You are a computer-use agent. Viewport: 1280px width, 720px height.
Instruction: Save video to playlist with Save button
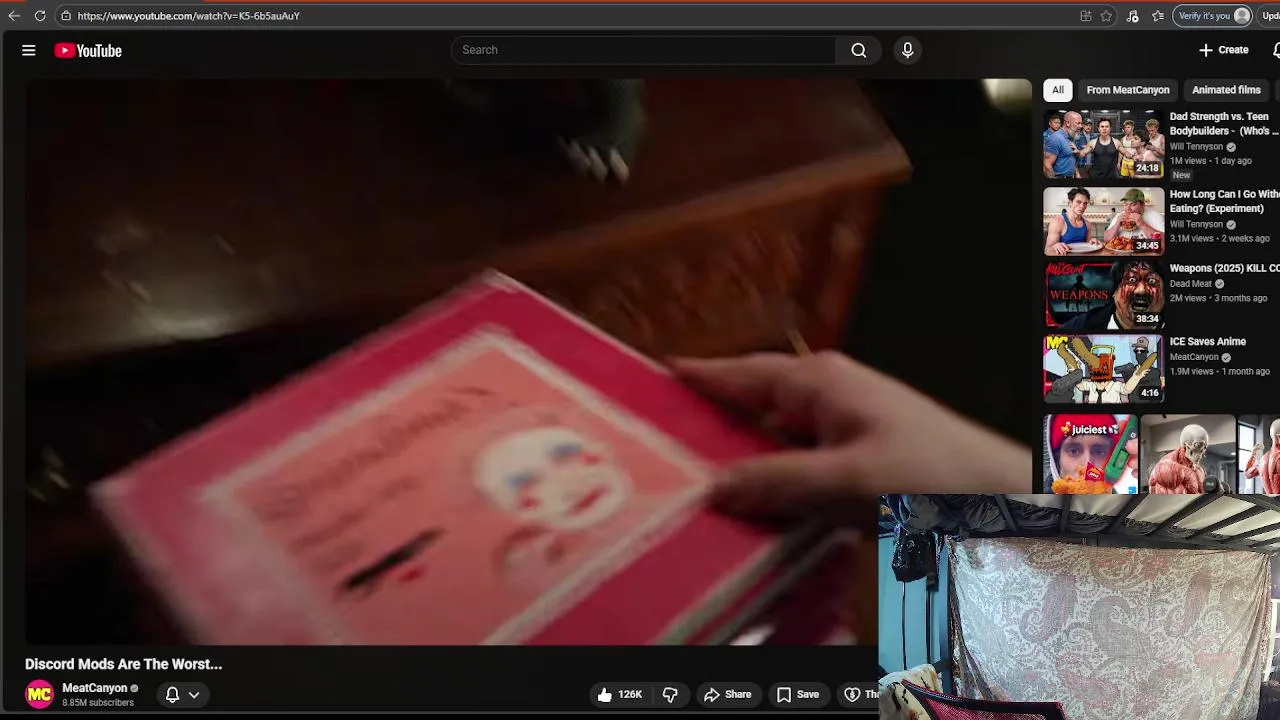[x=798, y=694]
